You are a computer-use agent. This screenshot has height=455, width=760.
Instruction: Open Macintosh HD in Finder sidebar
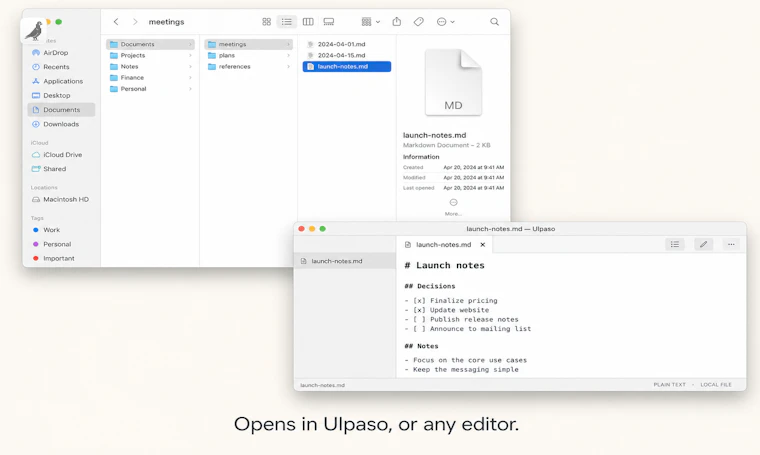click(x=61, y=200)
